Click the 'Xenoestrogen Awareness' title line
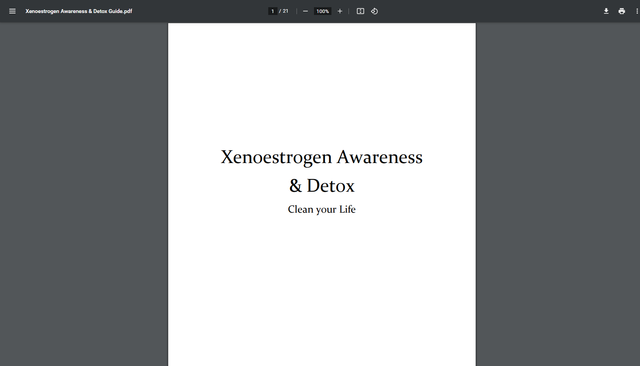Viewport: 640px width, 366px height. pyautogui.click(x=322, y=158)
